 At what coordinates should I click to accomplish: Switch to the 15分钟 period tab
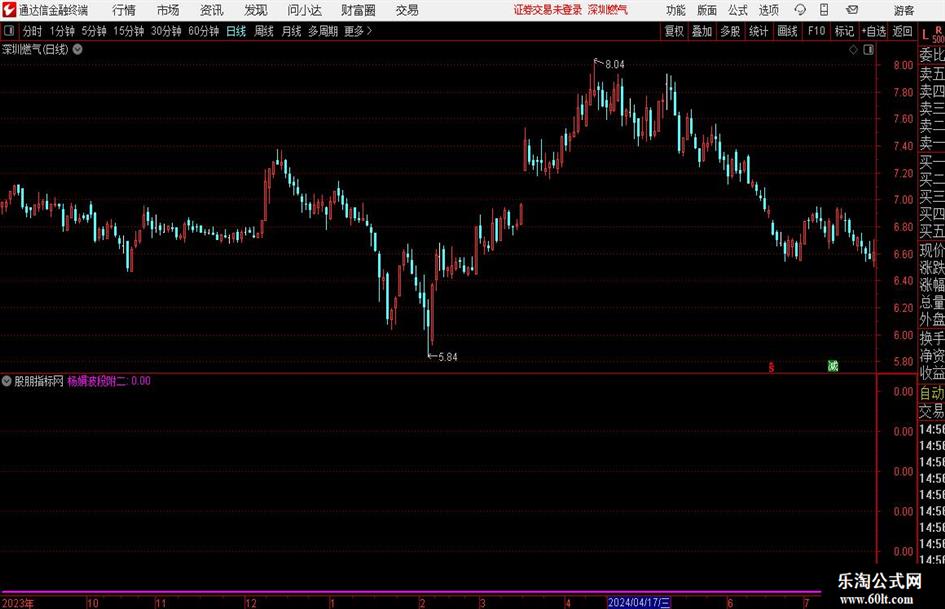coord(129,31)
